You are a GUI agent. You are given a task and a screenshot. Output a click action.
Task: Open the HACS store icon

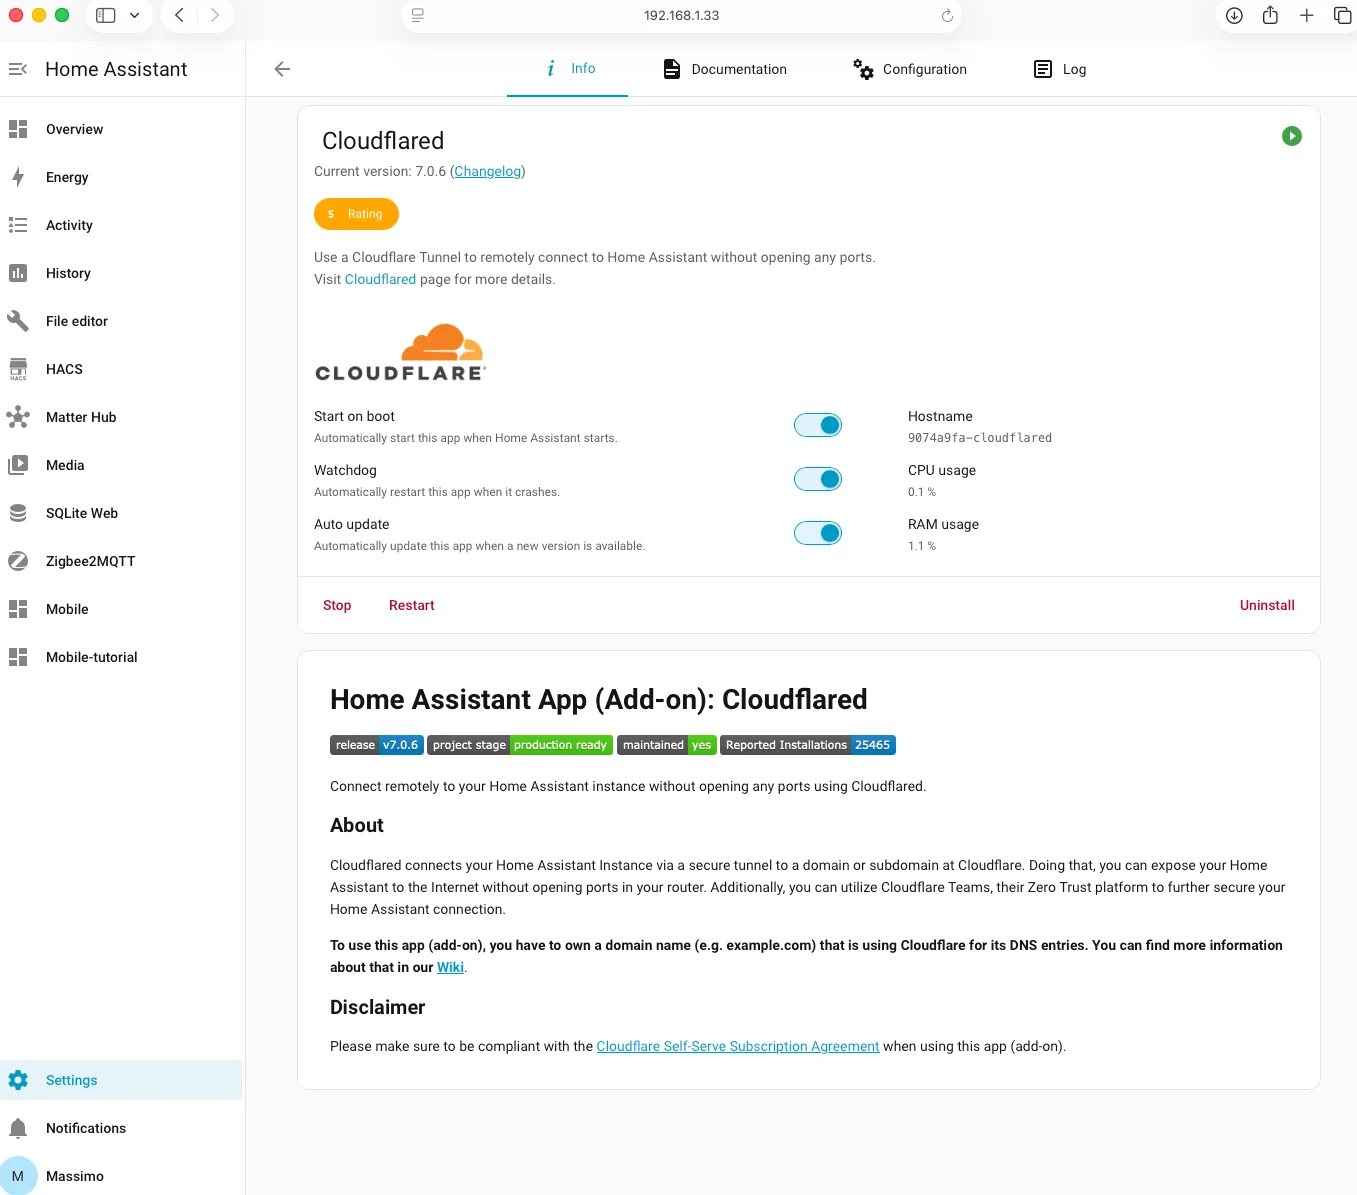18,369
